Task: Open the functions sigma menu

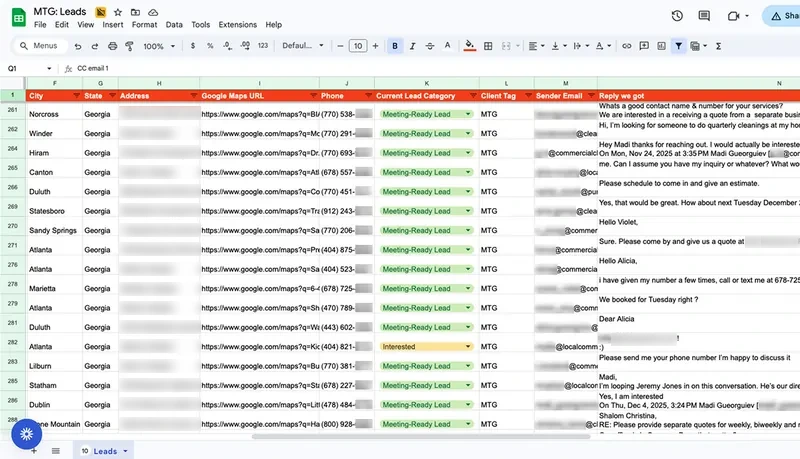Action: click(x=718, y=46)
